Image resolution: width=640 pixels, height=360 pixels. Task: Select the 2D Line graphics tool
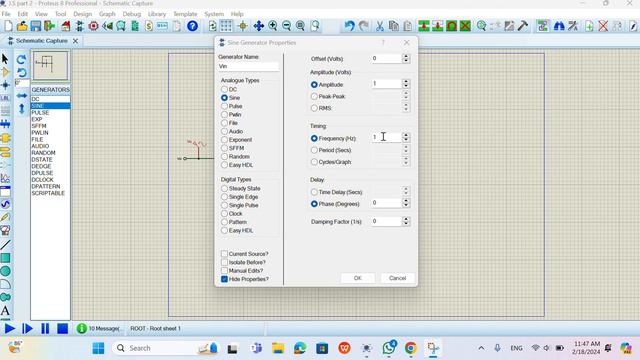click(x=5, y=245)
